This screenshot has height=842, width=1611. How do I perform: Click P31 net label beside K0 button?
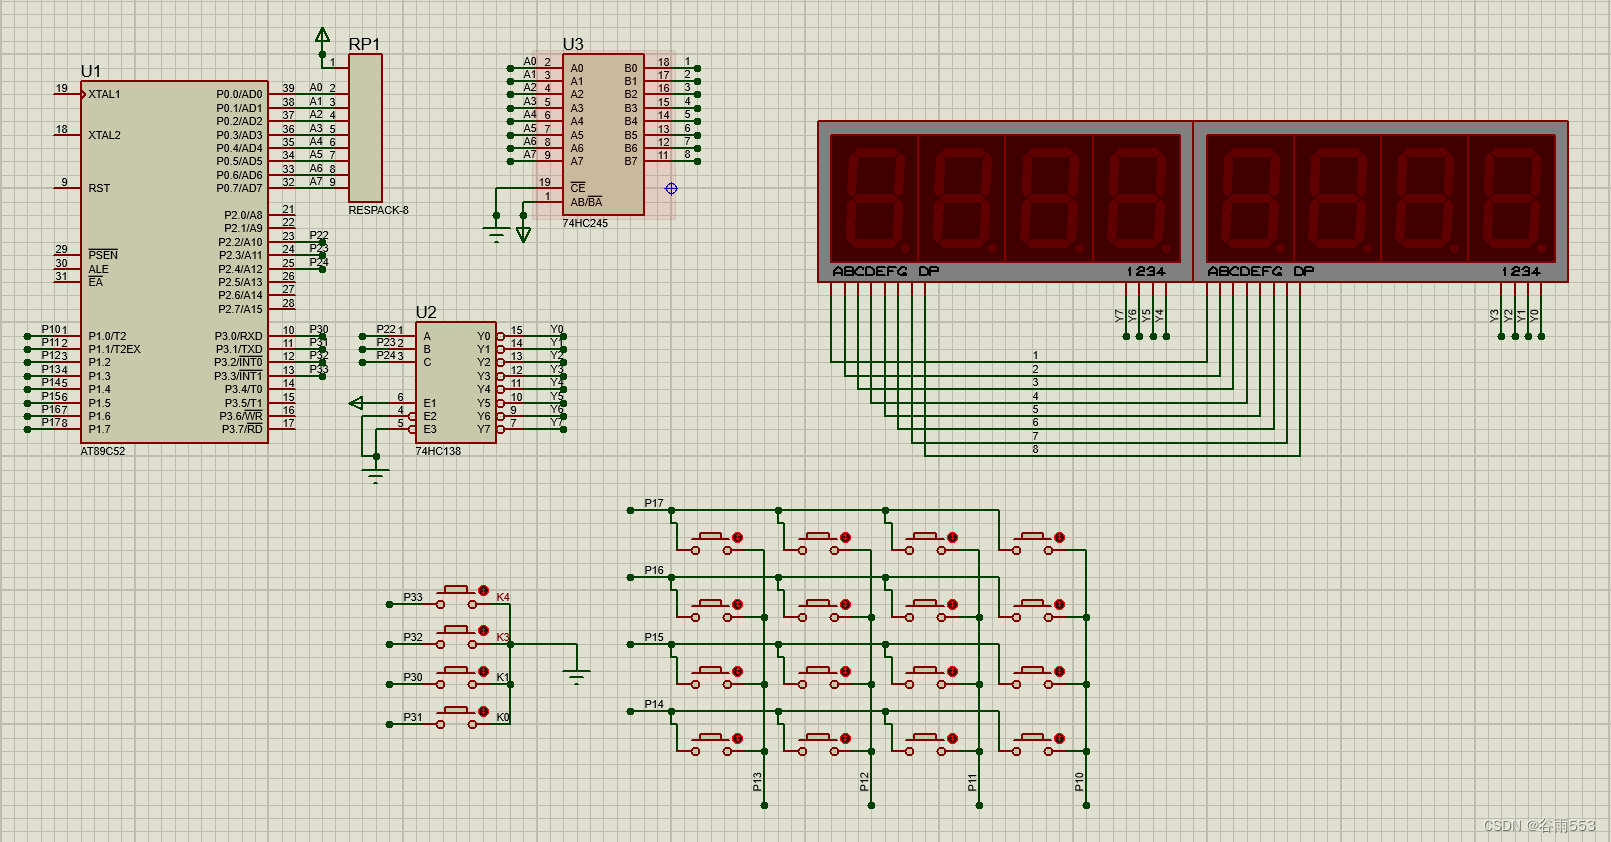(413, 717)
